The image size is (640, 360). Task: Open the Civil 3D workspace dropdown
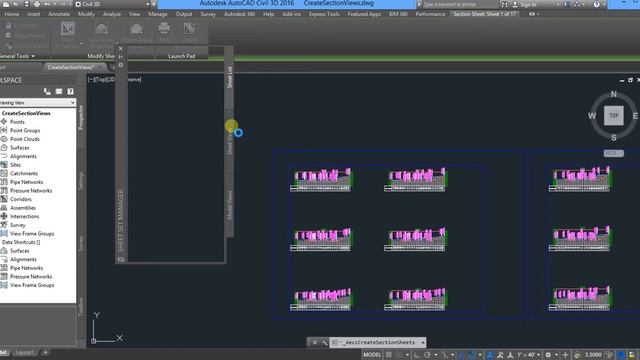(x=112, y=4)
